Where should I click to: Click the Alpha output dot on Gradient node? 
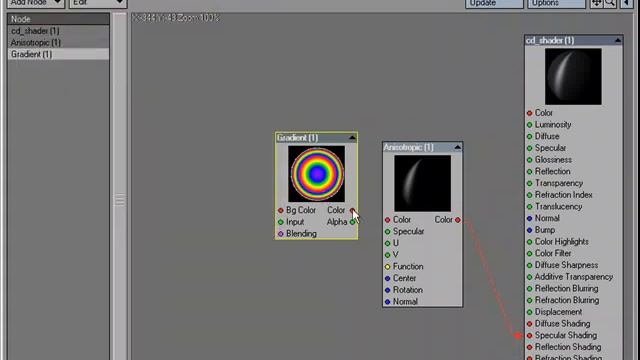(x=352, y=222)
